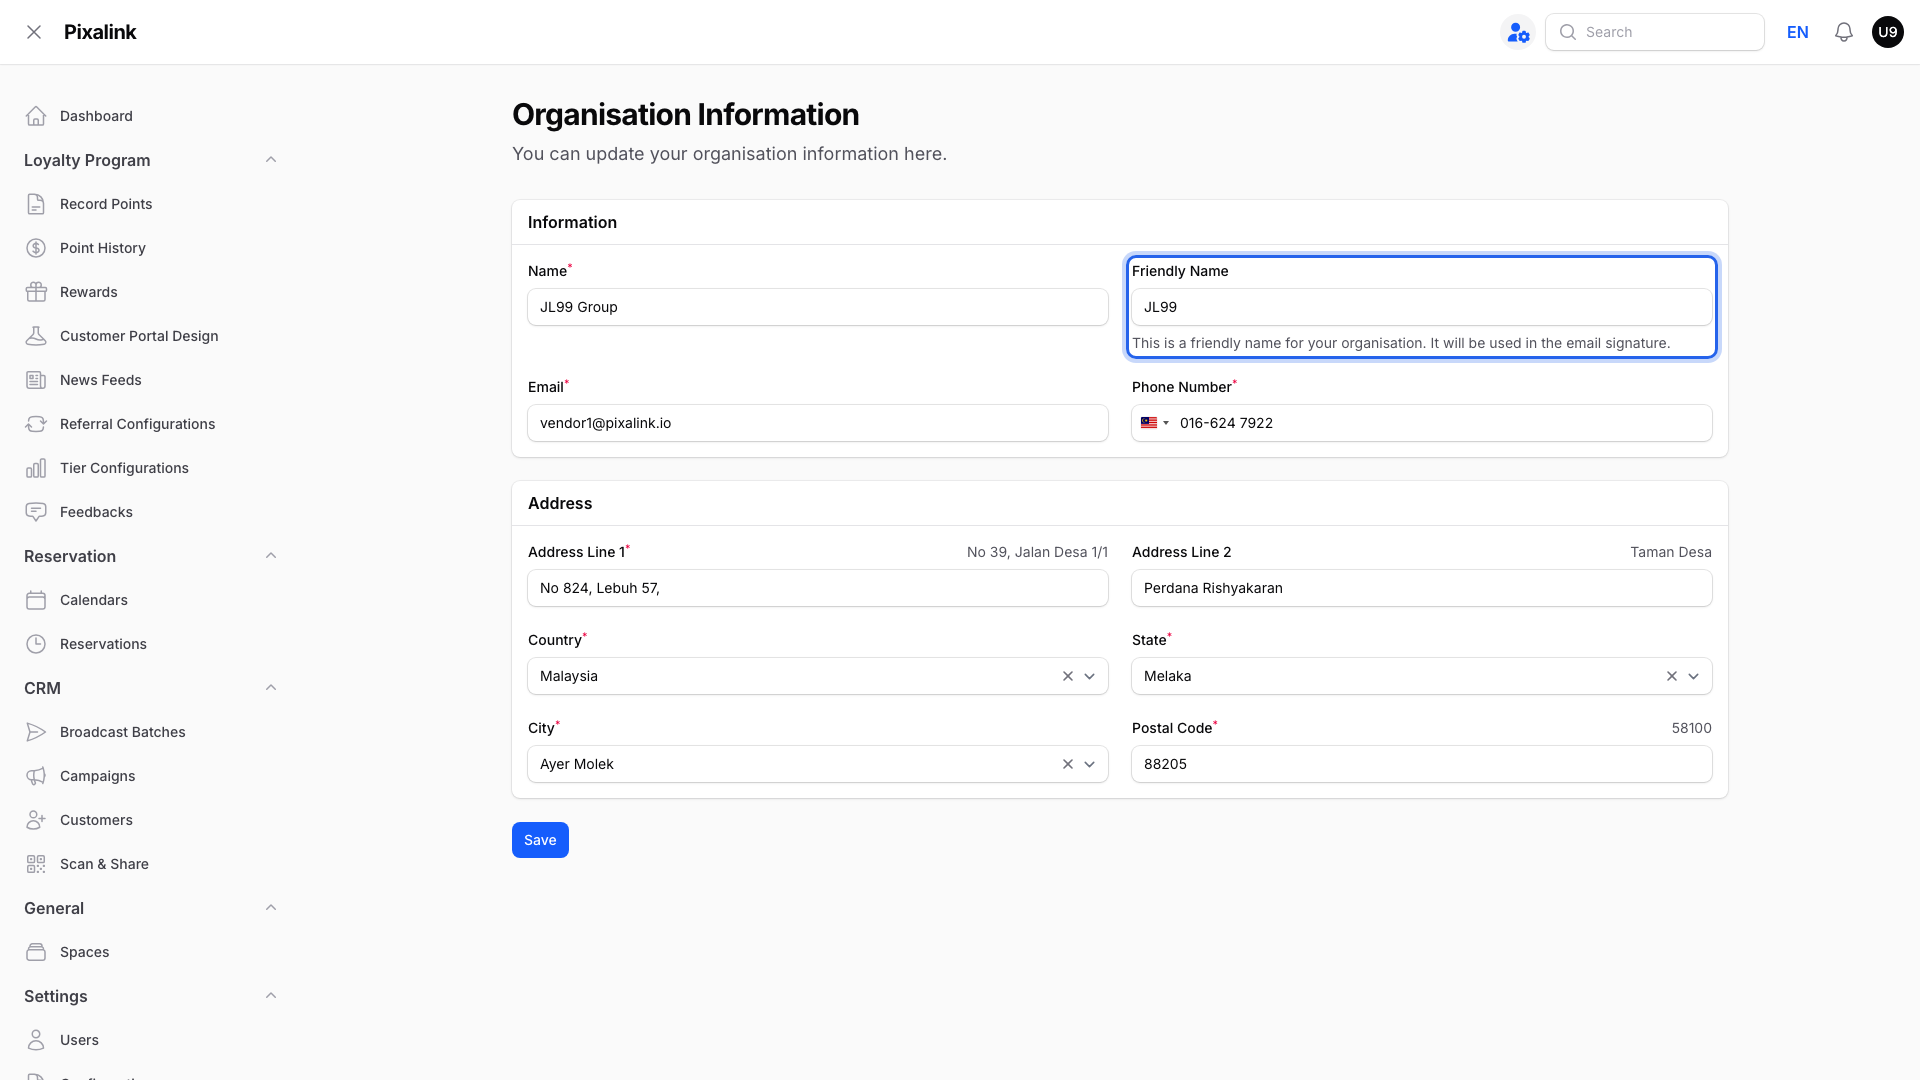Viewport: 1920px width, 1080px height.
Task: Collapse the Loyalty Program section
Action: [x=271, y=160]
